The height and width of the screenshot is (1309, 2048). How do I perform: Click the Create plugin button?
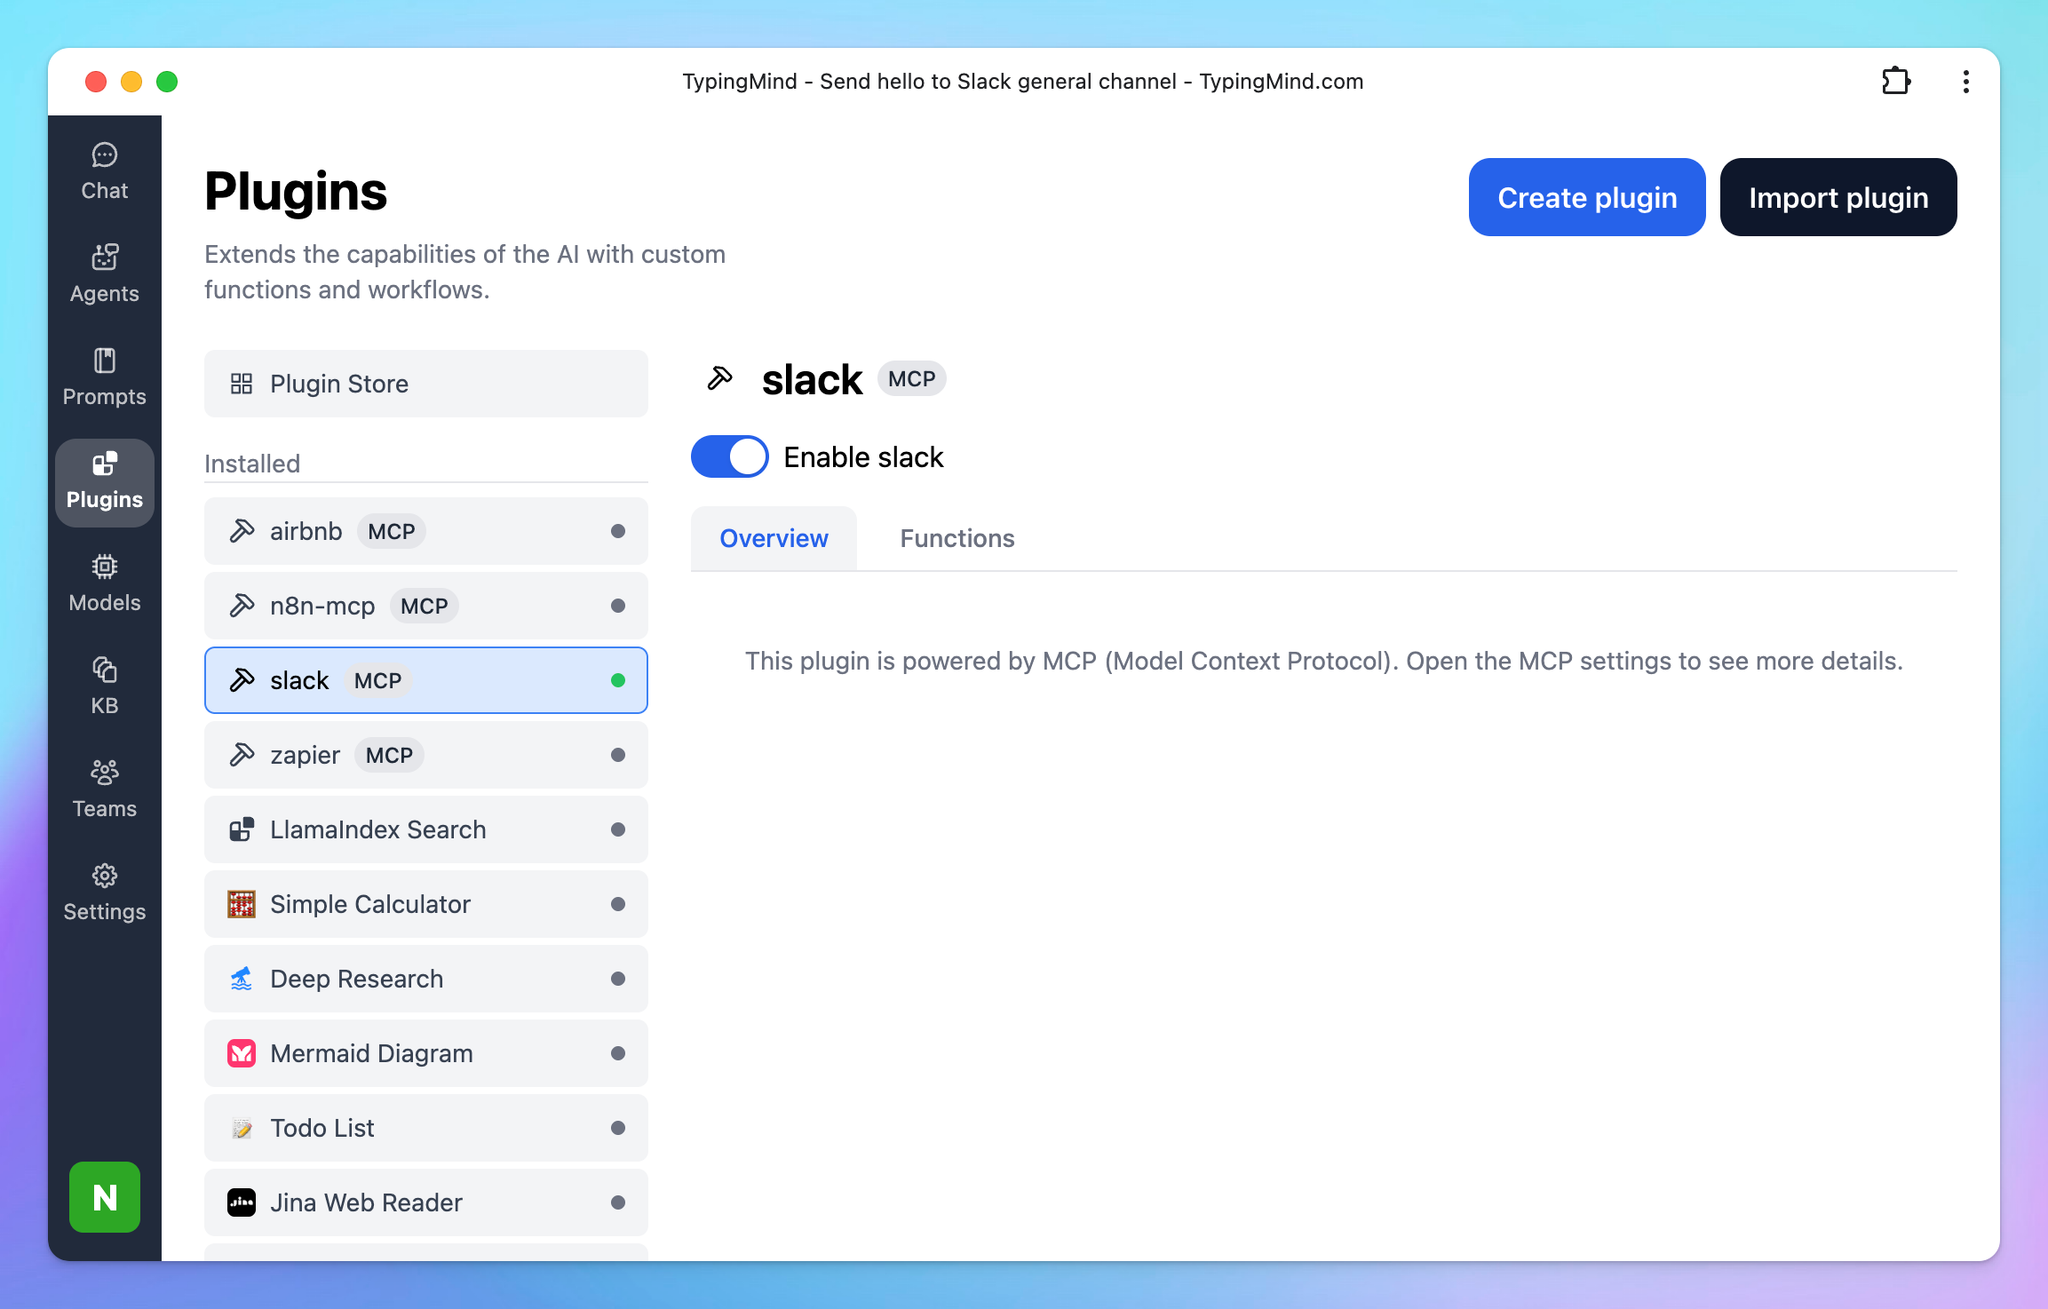pos(1586,197)
